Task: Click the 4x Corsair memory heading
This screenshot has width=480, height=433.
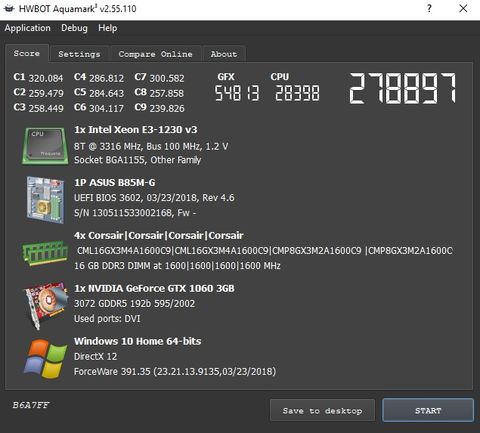Action: tap(159, 235)
